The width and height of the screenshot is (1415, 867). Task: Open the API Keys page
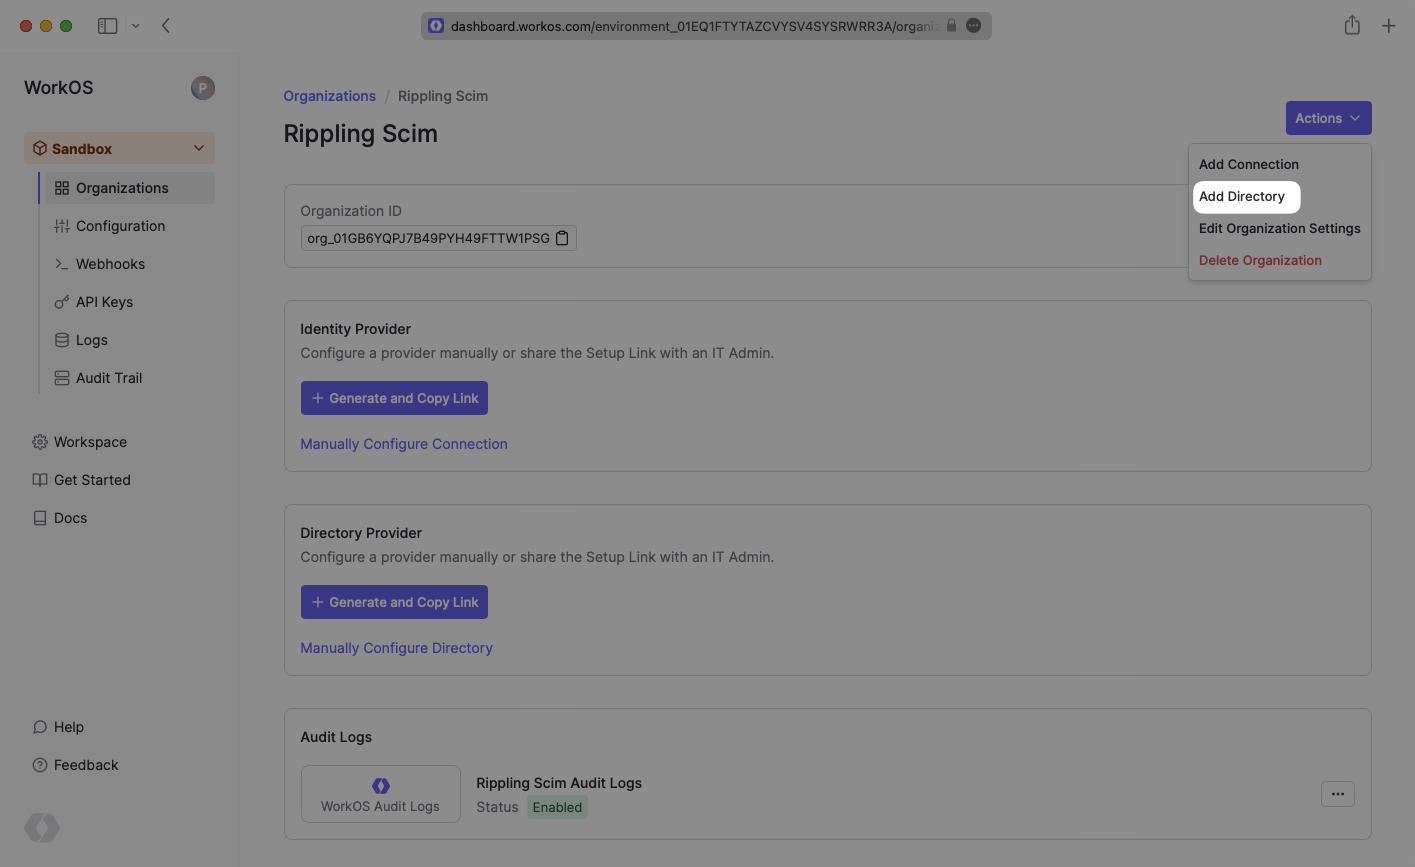pos(104,302)
